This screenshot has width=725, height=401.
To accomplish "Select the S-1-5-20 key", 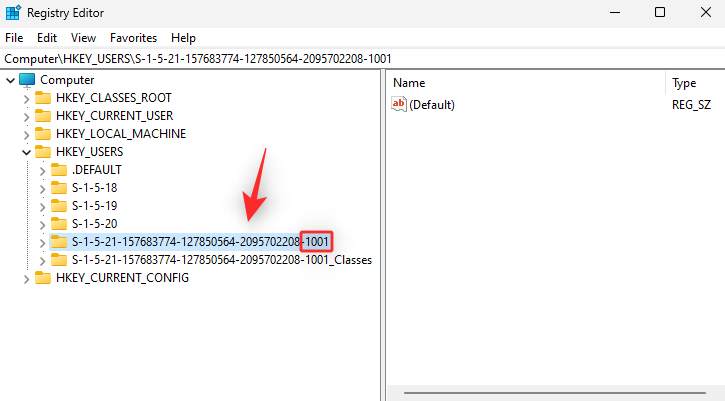I will point(95,224).
